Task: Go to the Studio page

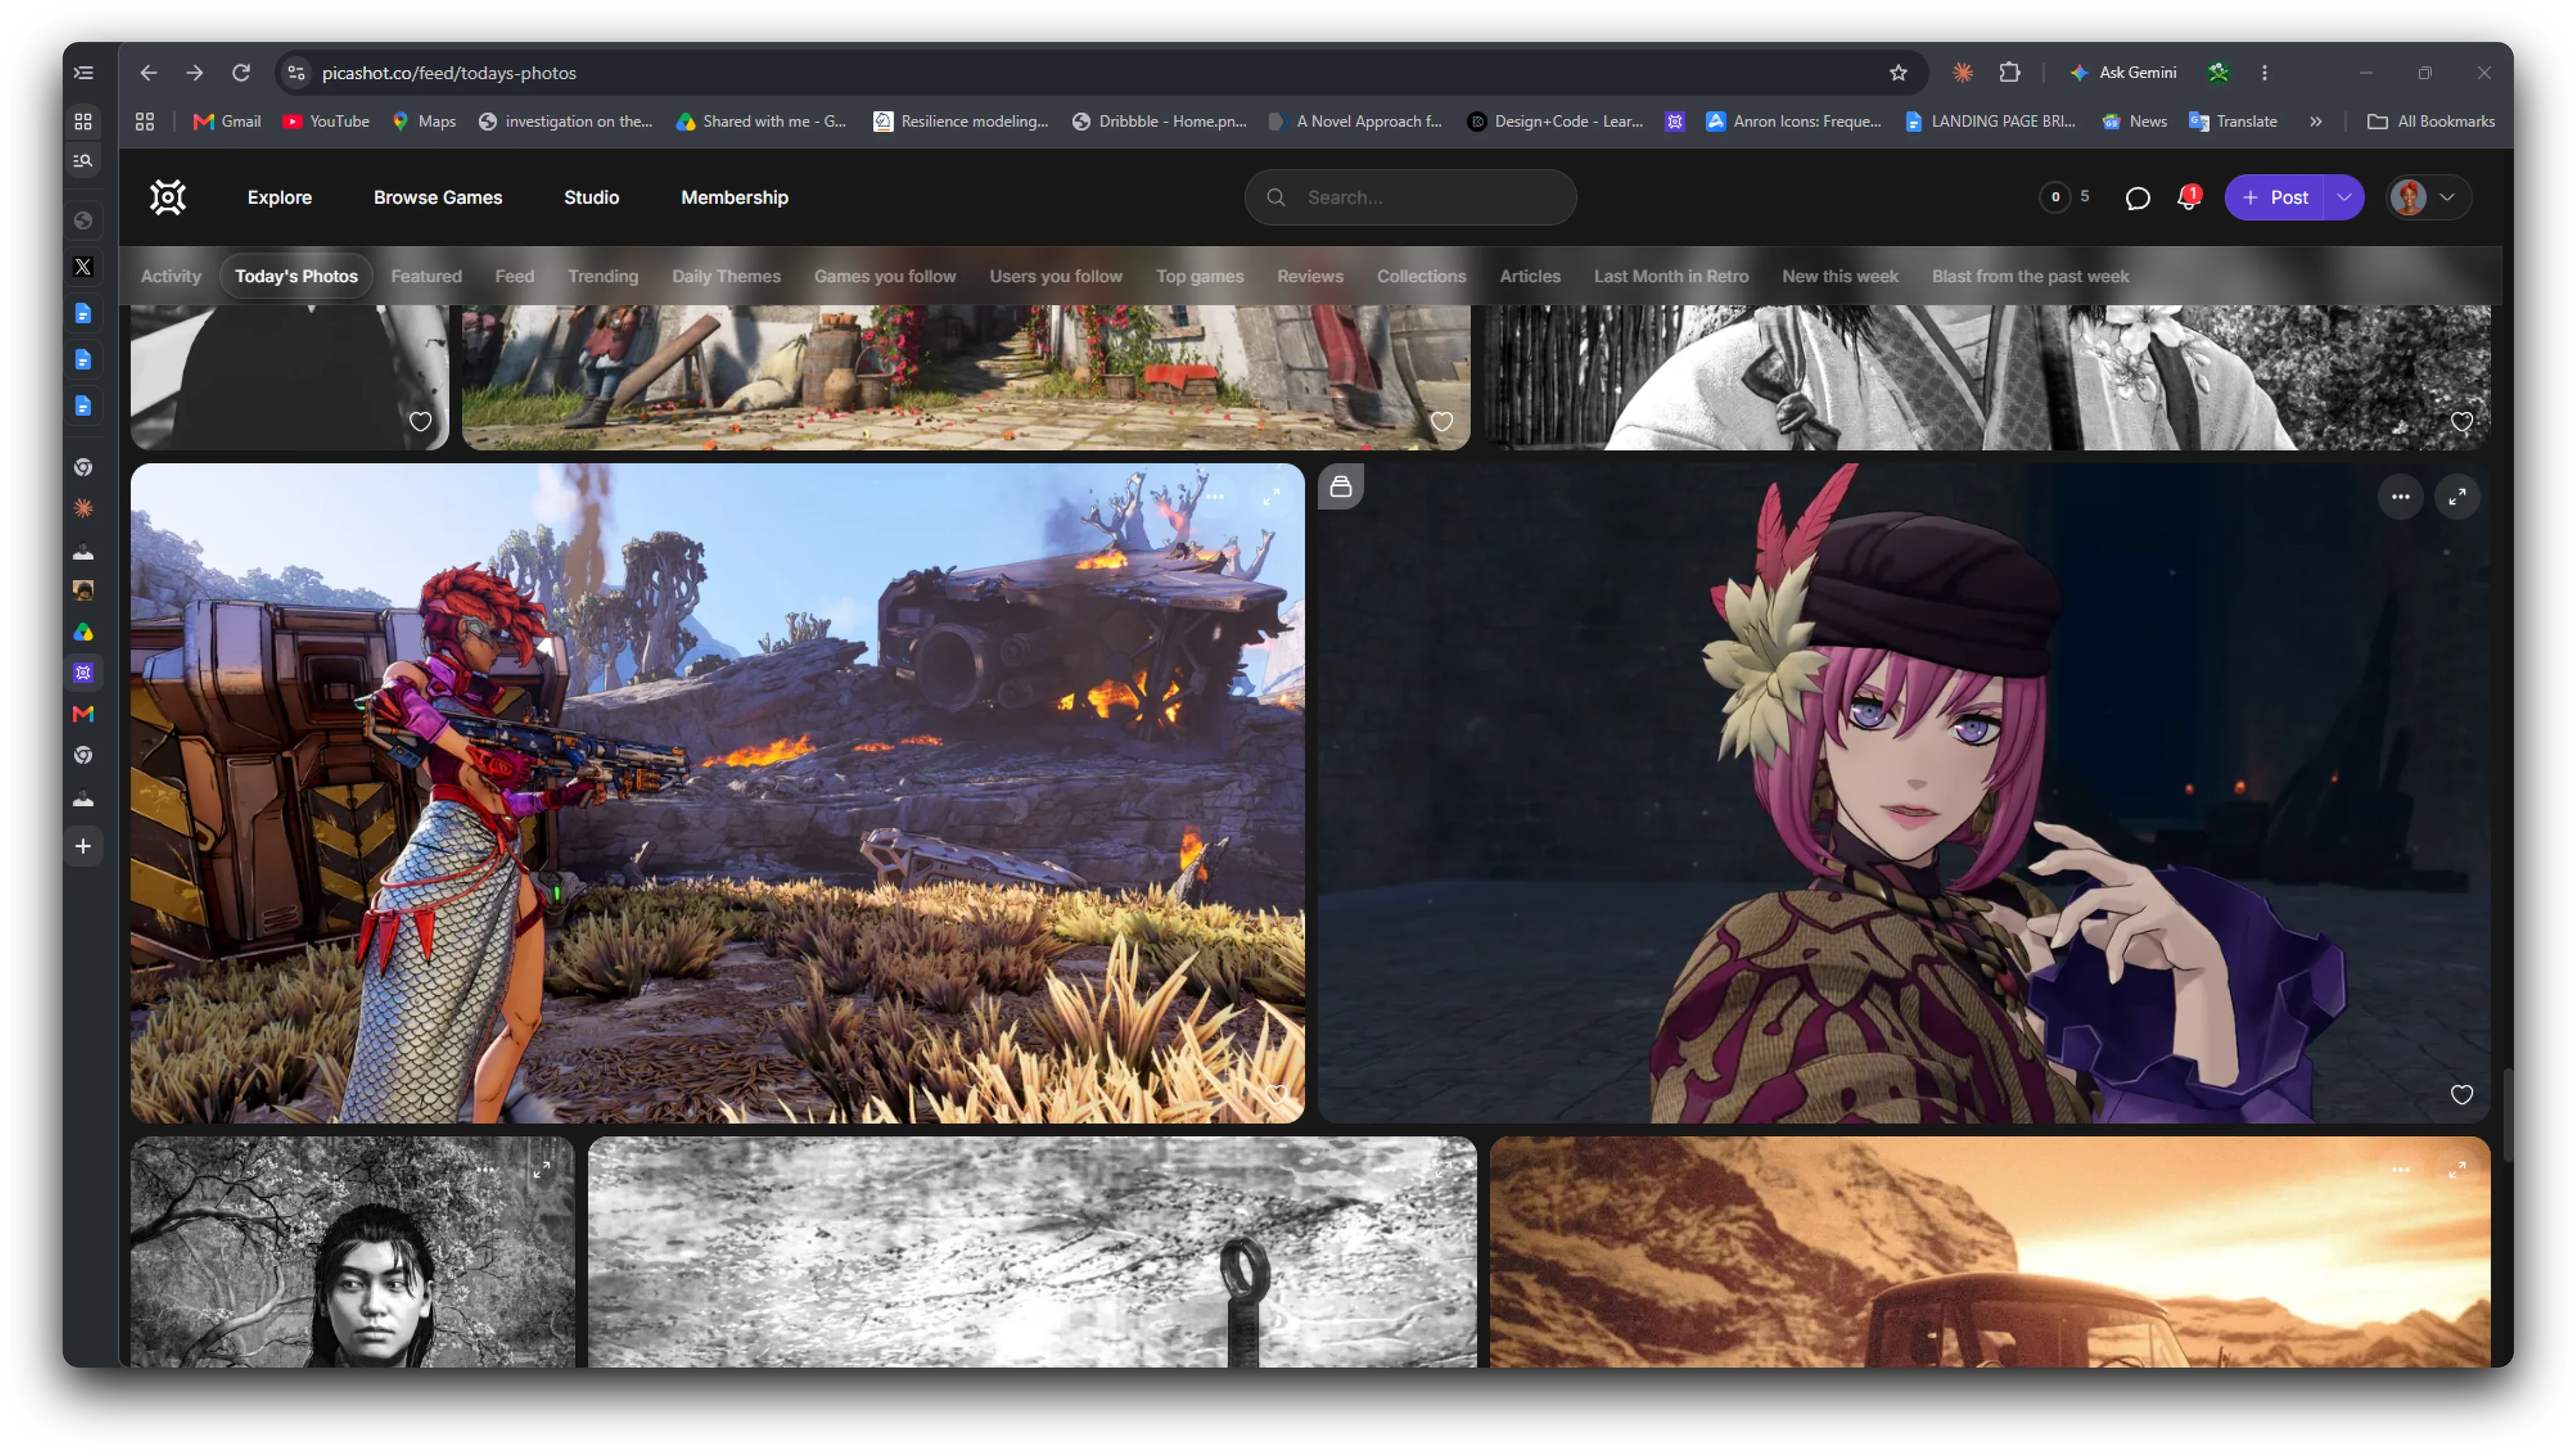Action: pos(591,198)
